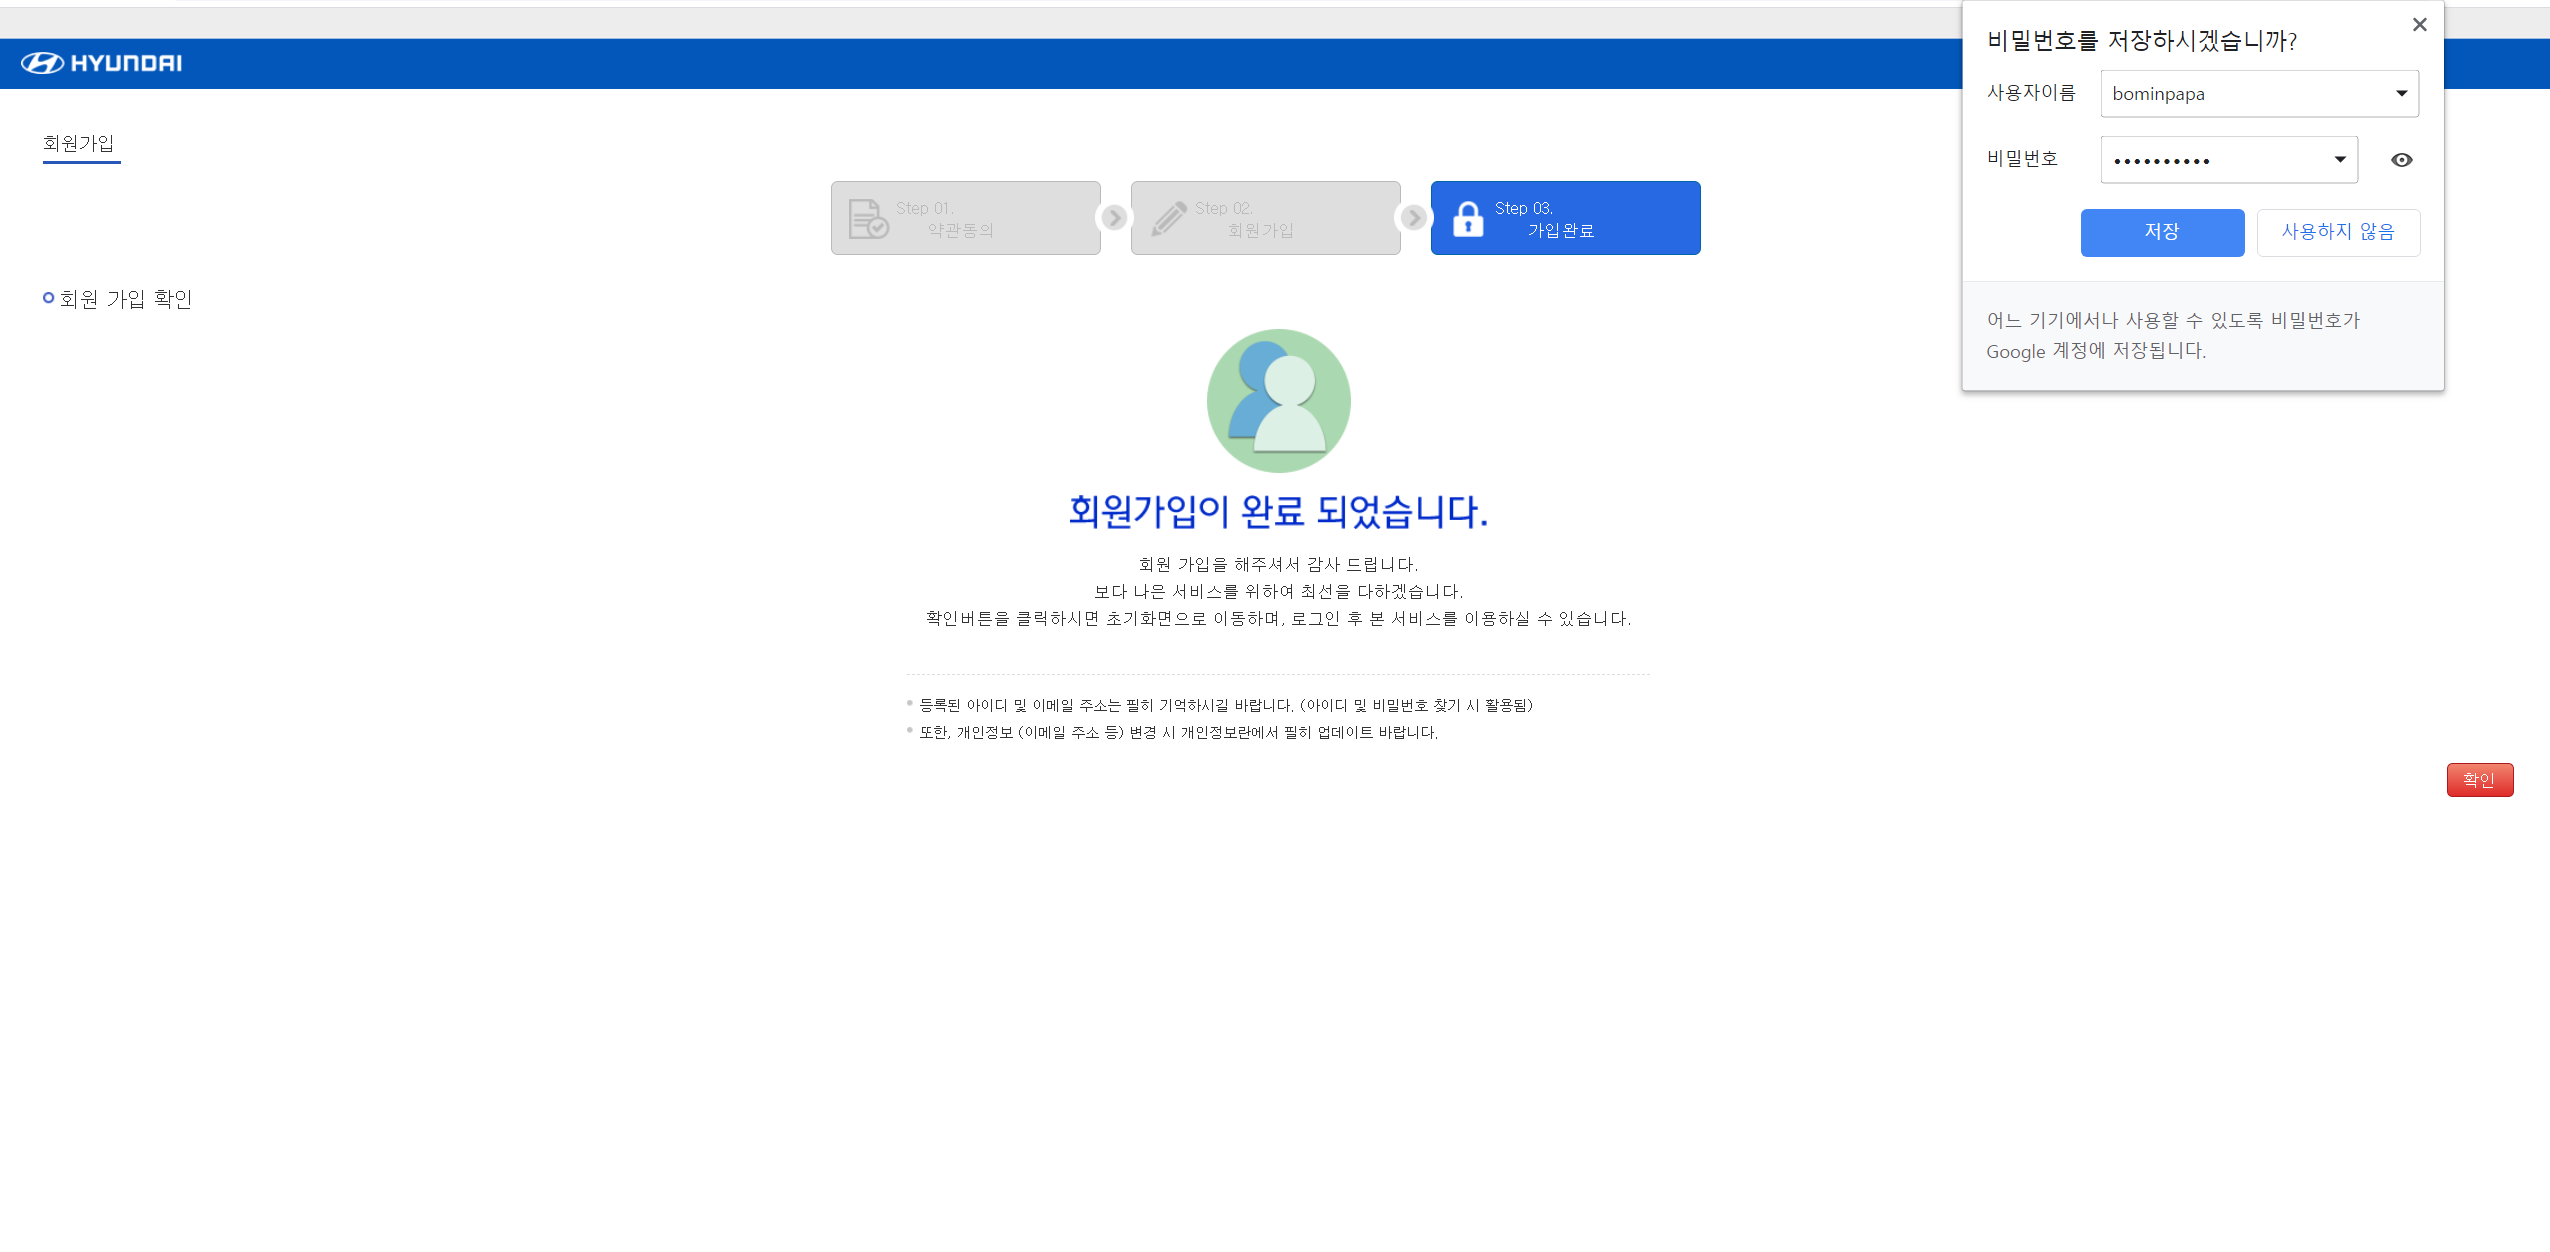Click the Hyundai logo in header
The height and width of the screenshot is (1252, 2550).
coord(102,63)
